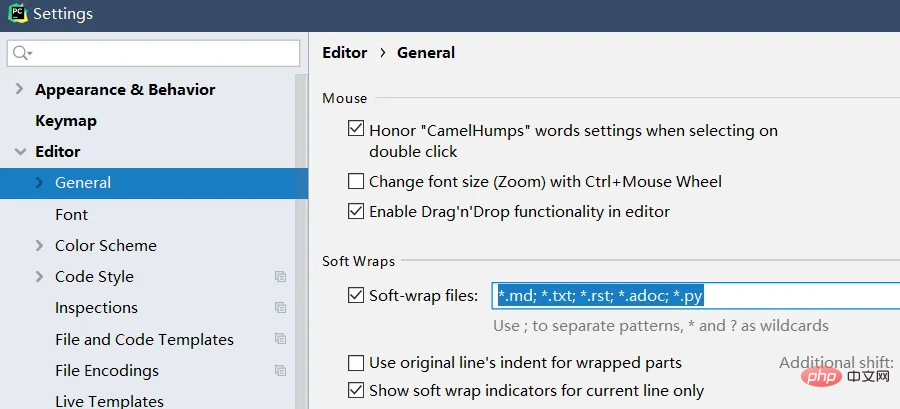
Task: Expand the Appearance & Behavior section
Action: point(19,90)
